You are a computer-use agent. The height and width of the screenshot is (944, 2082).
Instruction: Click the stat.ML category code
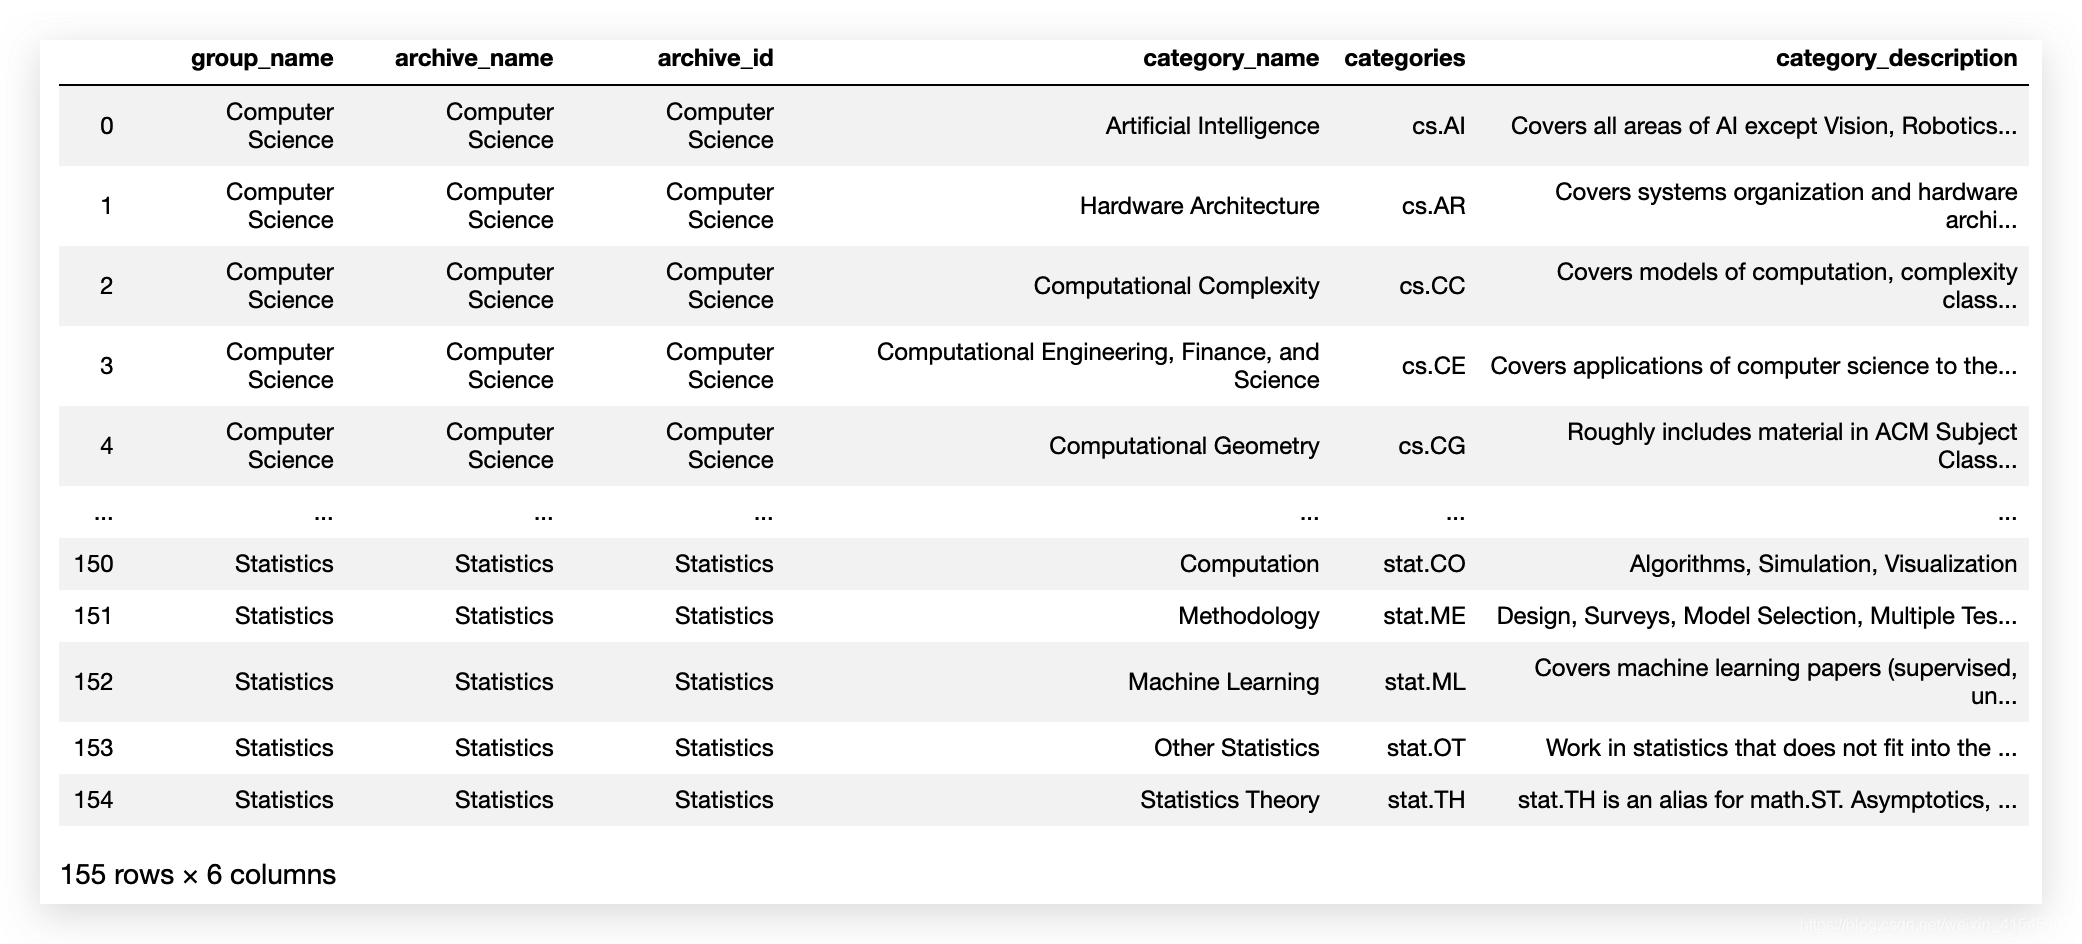click(1425, 682)
